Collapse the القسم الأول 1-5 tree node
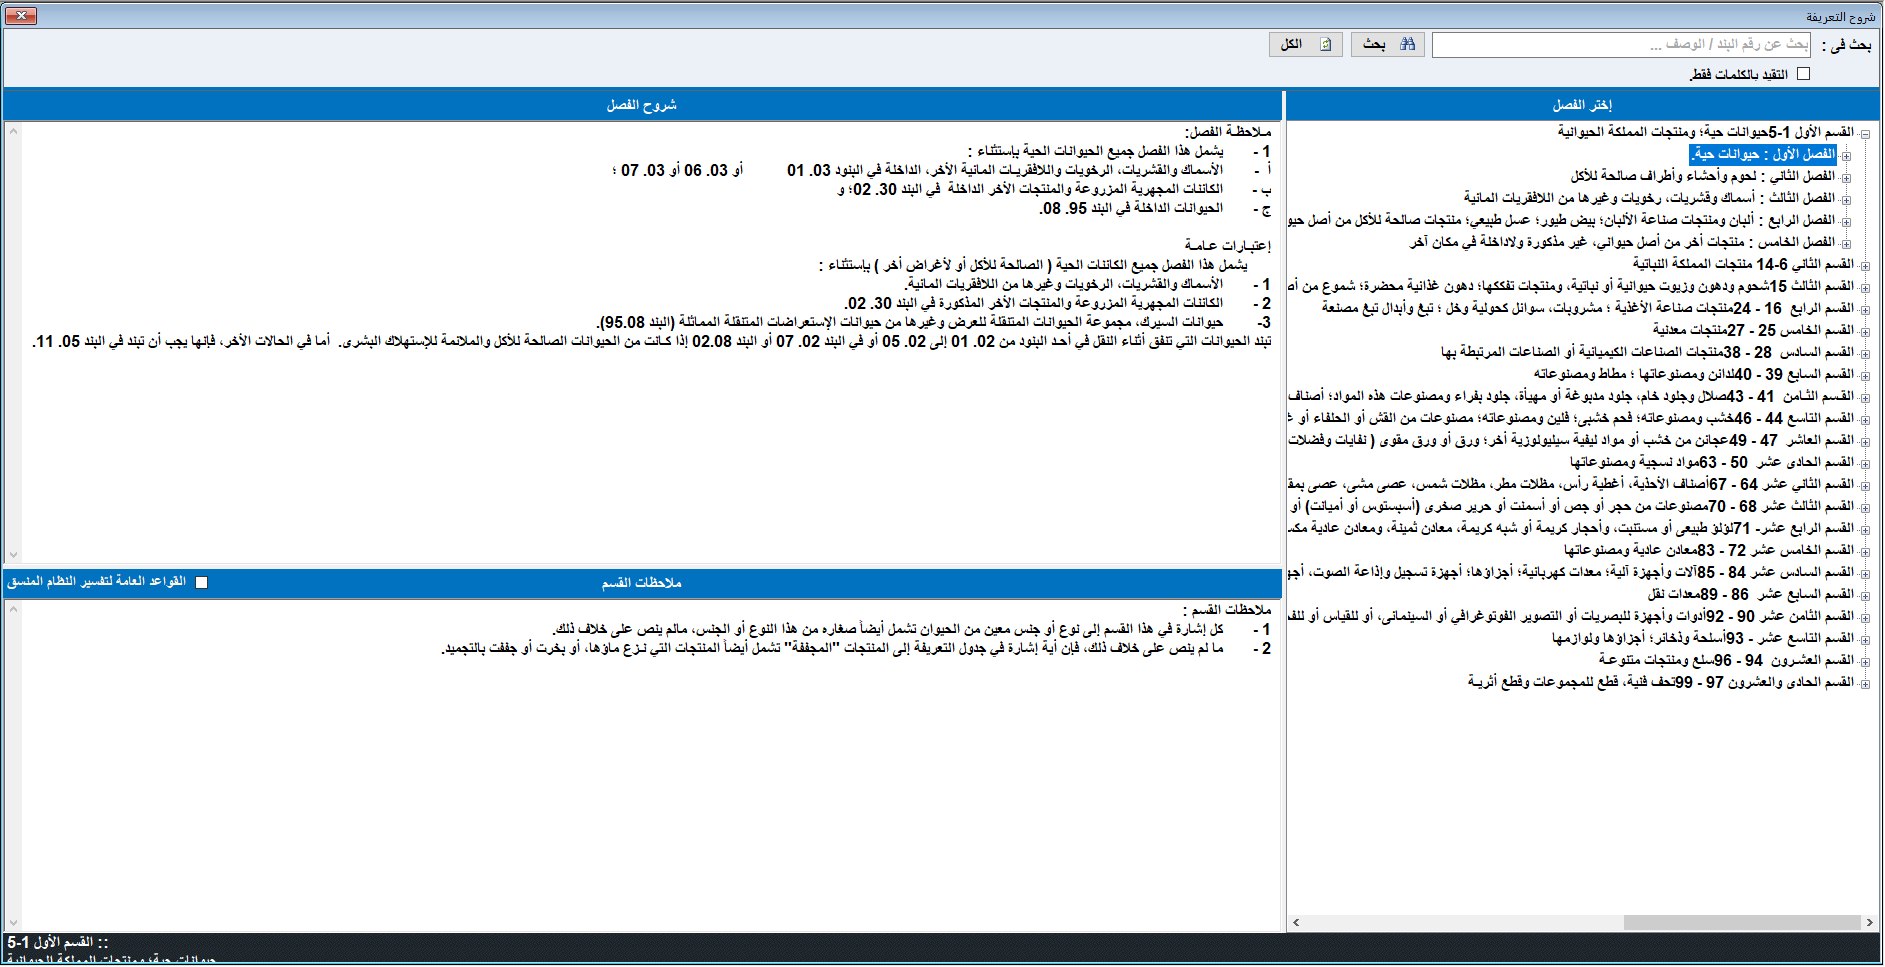The width and height of the screenshot is (1885, 967). 1865,133
